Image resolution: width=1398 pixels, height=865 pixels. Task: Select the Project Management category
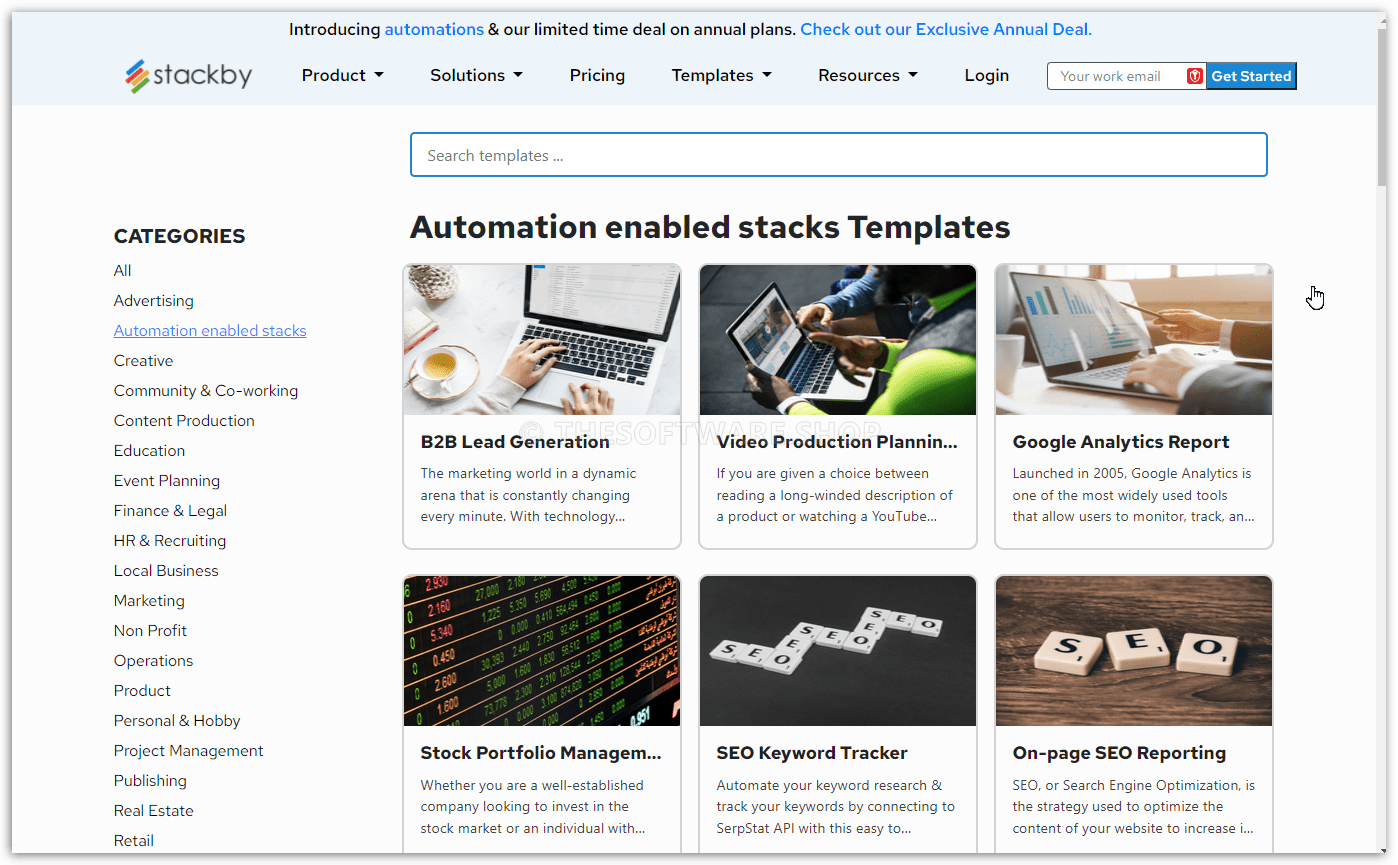point(189,750)
